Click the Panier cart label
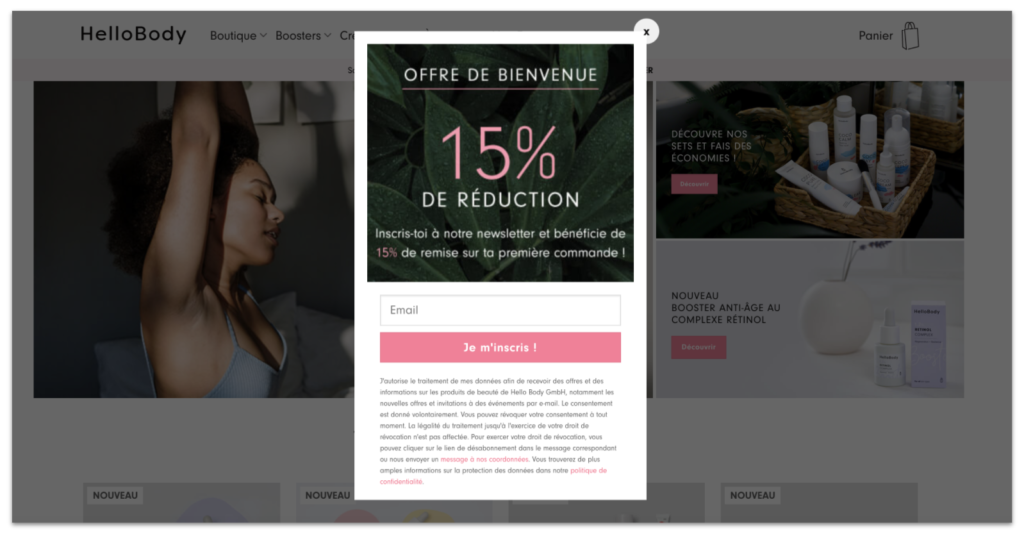The image size is (1024, 536). pos(875,36)
